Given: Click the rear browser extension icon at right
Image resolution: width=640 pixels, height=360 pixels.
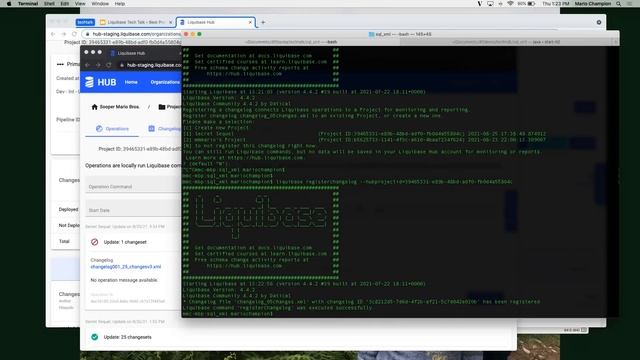Looking at the screenshot, I should (599, 22).
